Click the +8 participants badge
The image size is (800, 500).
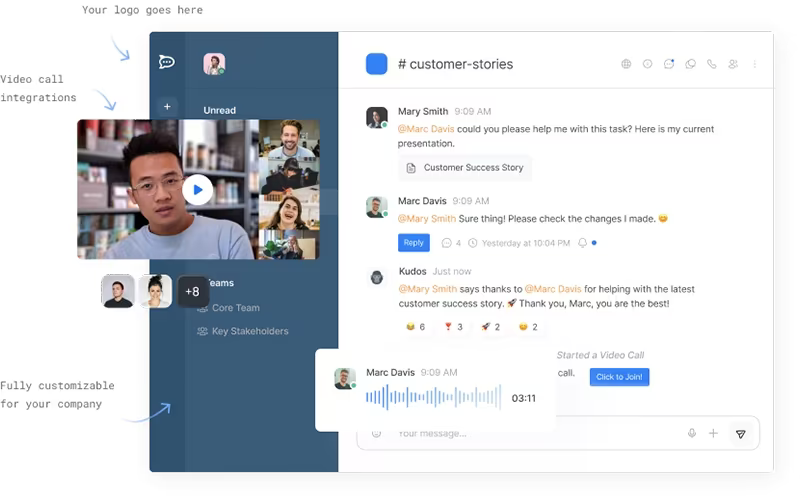pos(192,291)
